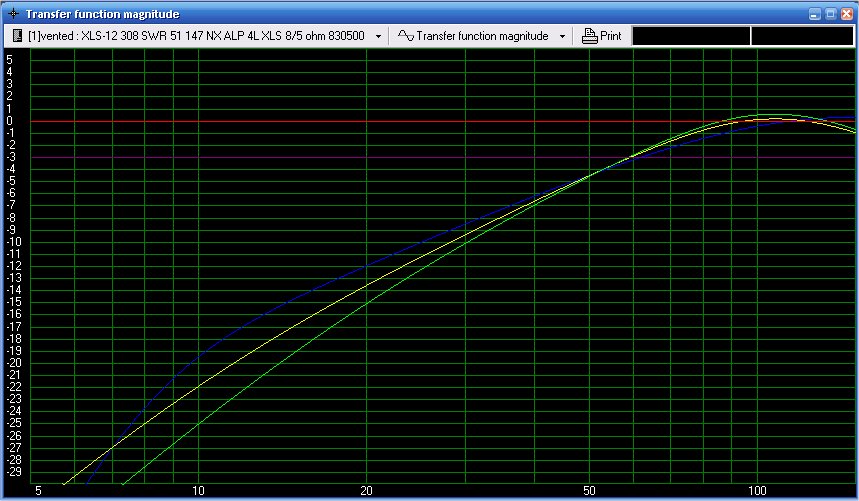Click the first black readout field
This screenshot has height=501, width=859.
coord(691,36)
